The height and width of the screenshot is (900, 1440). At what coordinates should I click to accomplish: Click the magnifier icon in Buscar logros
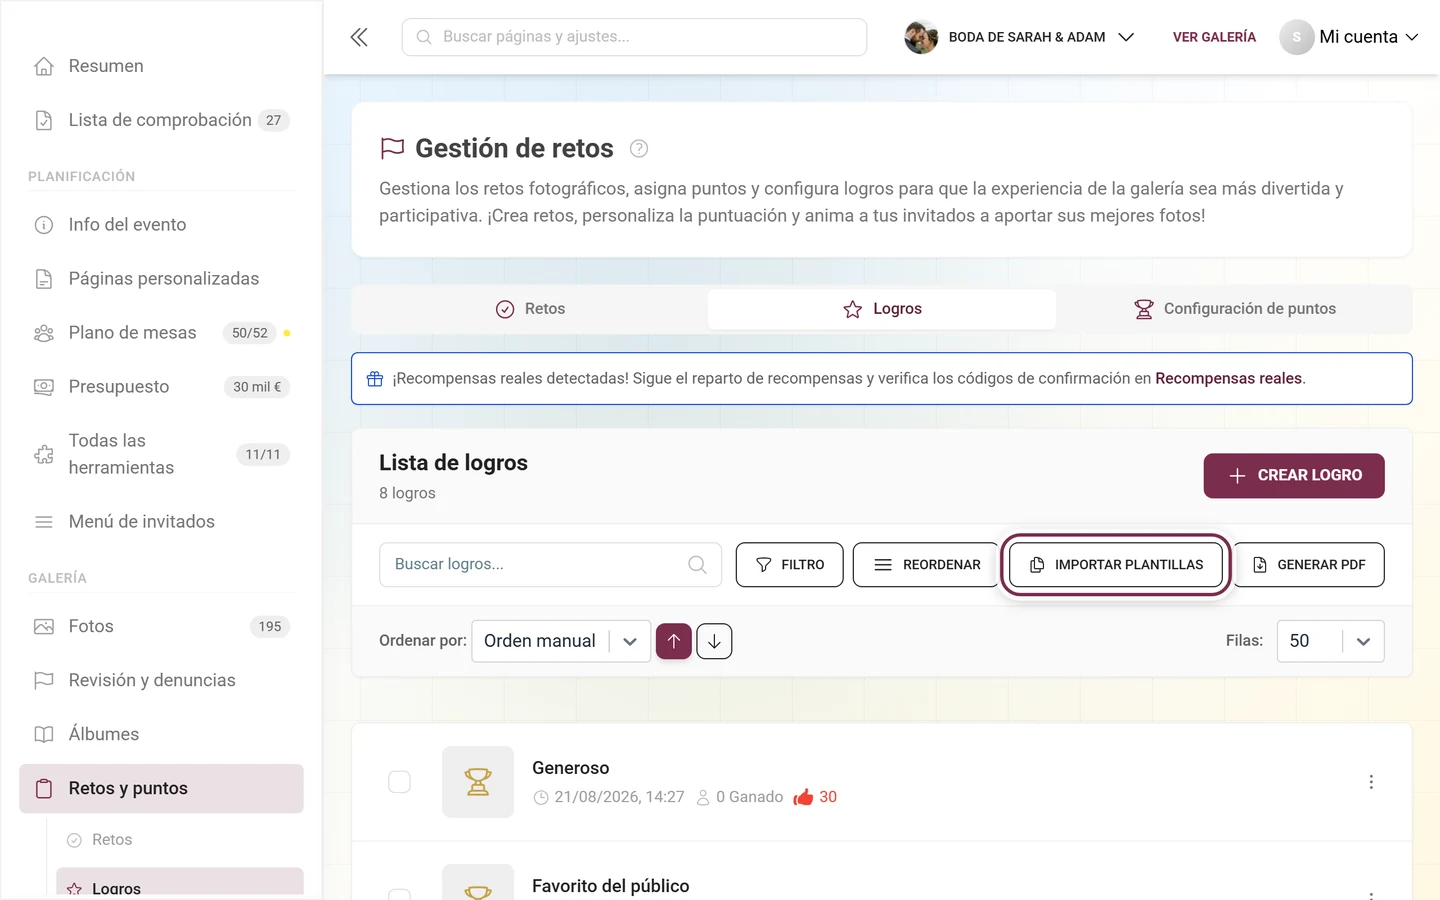[x=697, y=565]
